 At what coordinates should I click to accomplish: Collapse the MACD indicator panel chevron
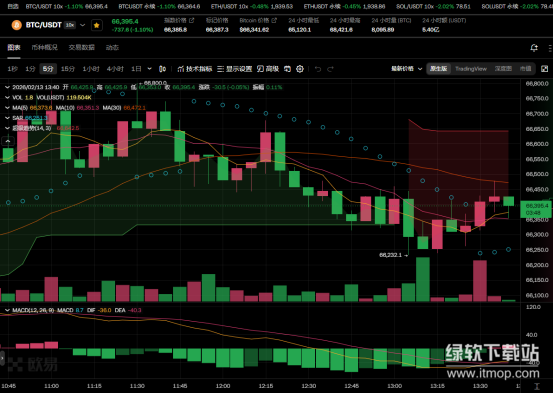click(7, 310)
